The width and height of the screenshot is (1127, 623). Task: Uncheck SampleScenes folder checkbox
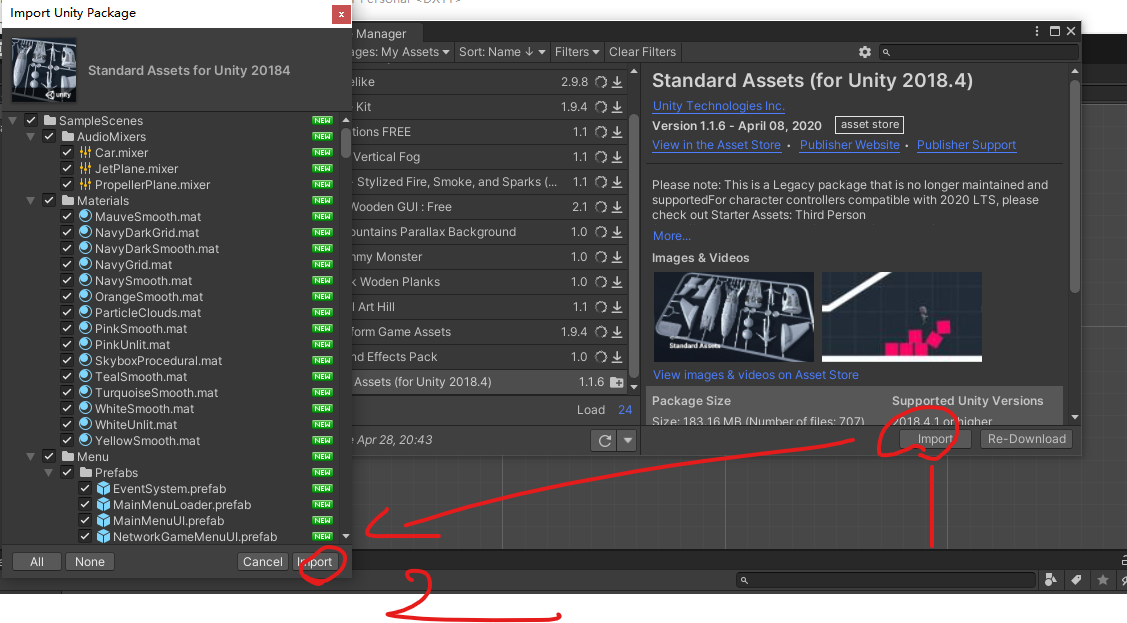coord(31,120)
